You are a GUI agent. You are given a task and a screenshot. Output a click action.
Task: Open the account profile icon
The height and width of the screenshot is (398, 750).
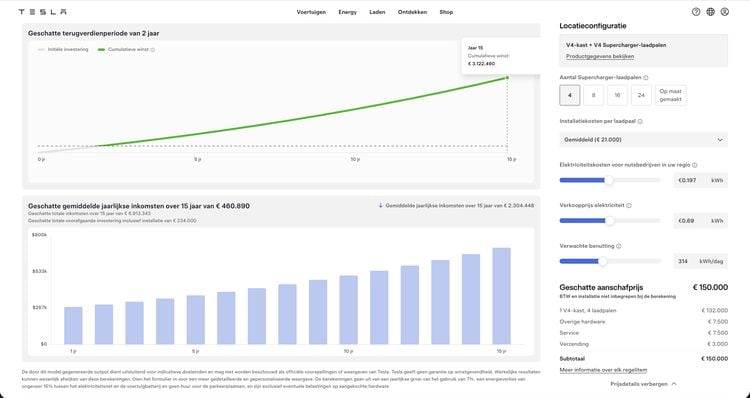pyautogui.click(x=725, y=12)
